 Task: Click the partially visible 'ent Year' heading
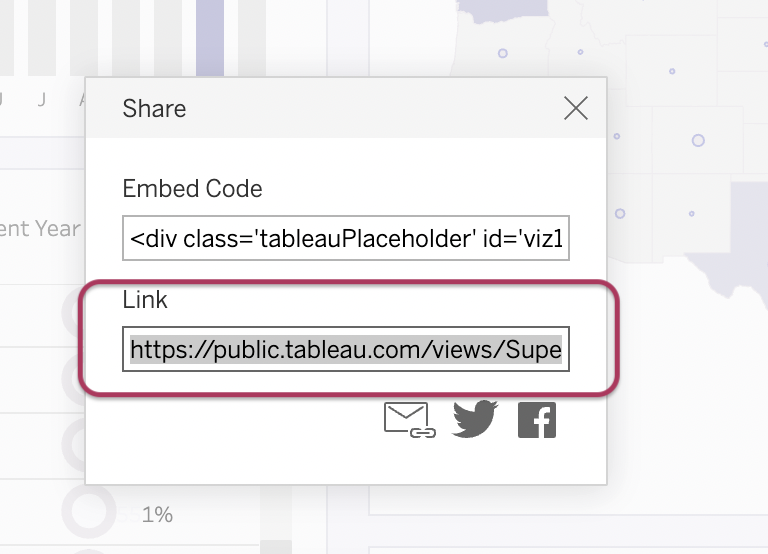40,229
